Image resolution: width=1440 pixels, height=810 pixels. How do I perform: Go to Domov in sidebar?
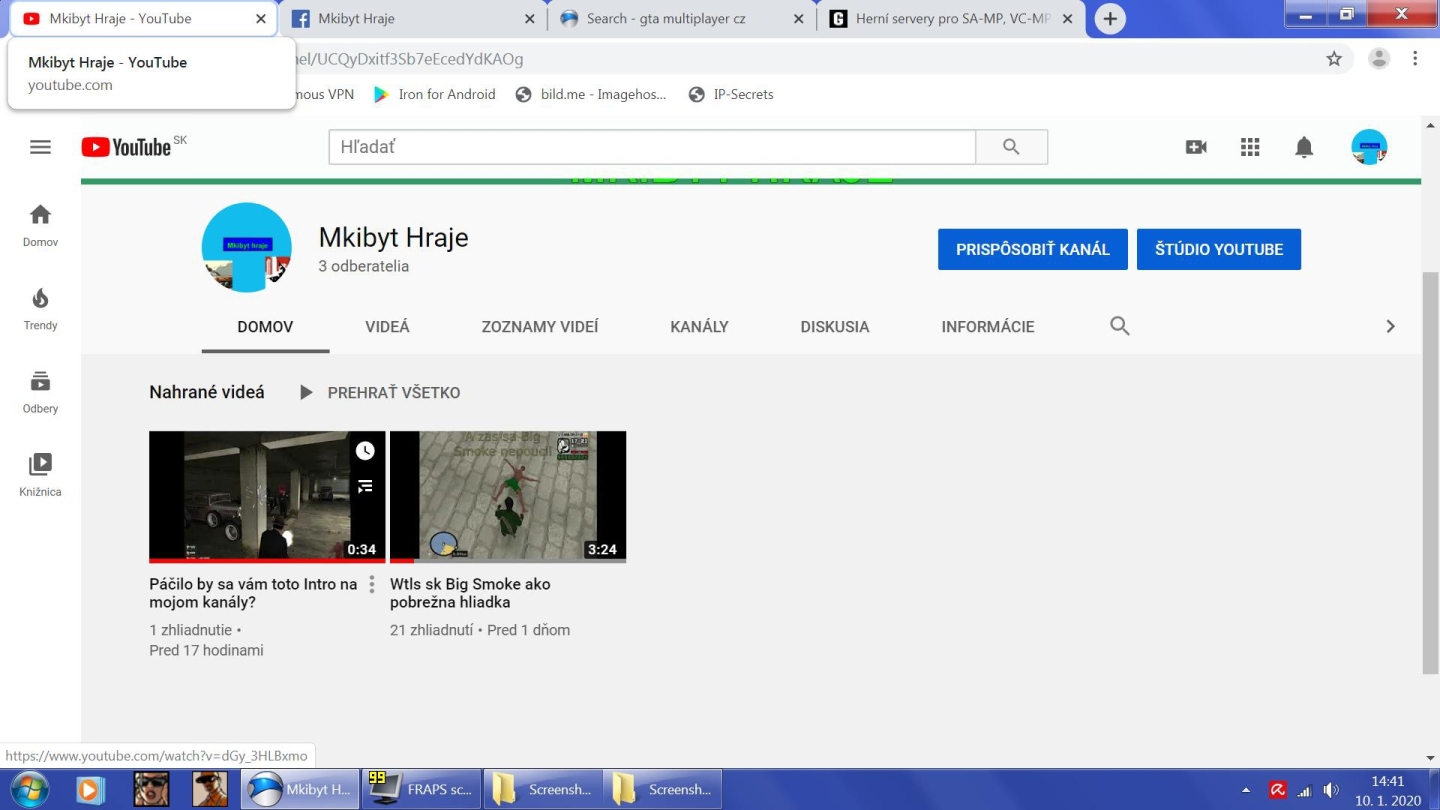40,226
